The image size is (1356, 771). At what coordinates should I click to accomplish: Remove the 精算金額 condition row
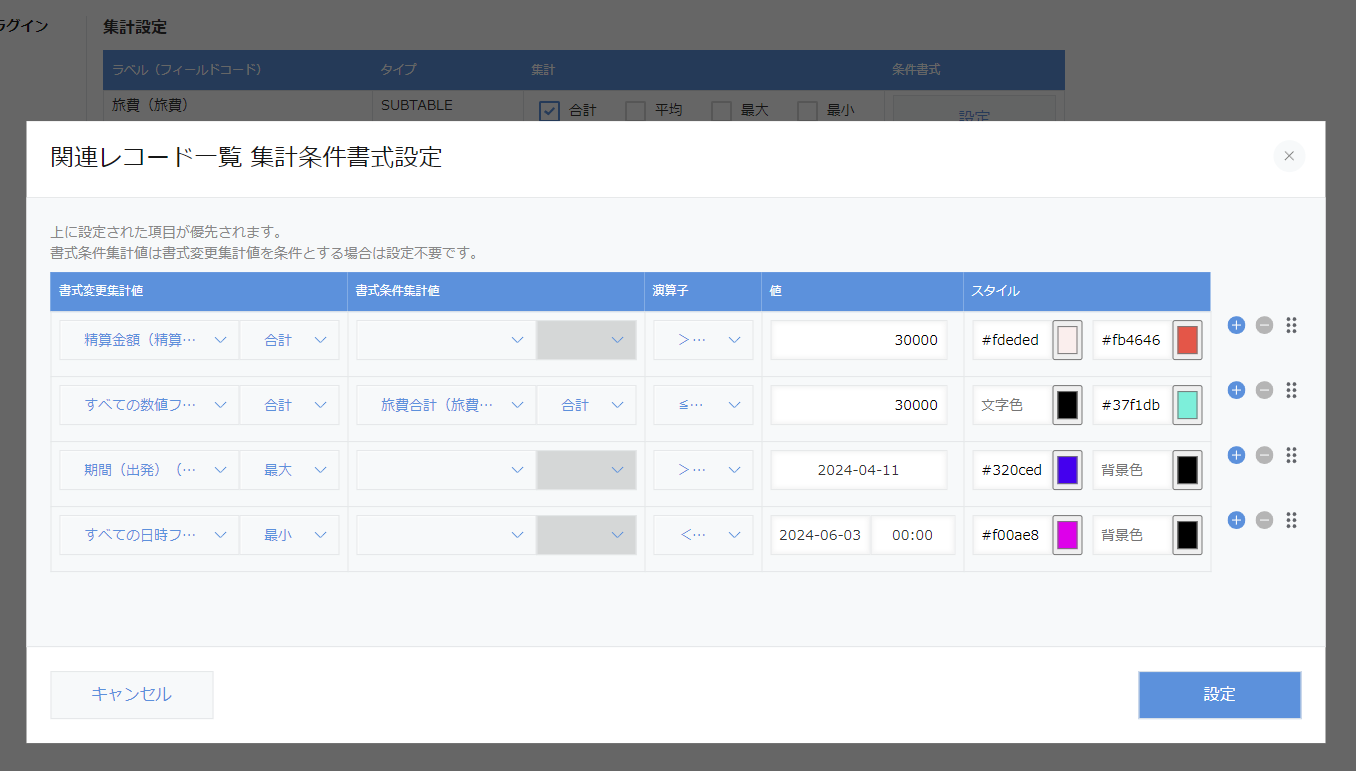tap(1264, 325)
